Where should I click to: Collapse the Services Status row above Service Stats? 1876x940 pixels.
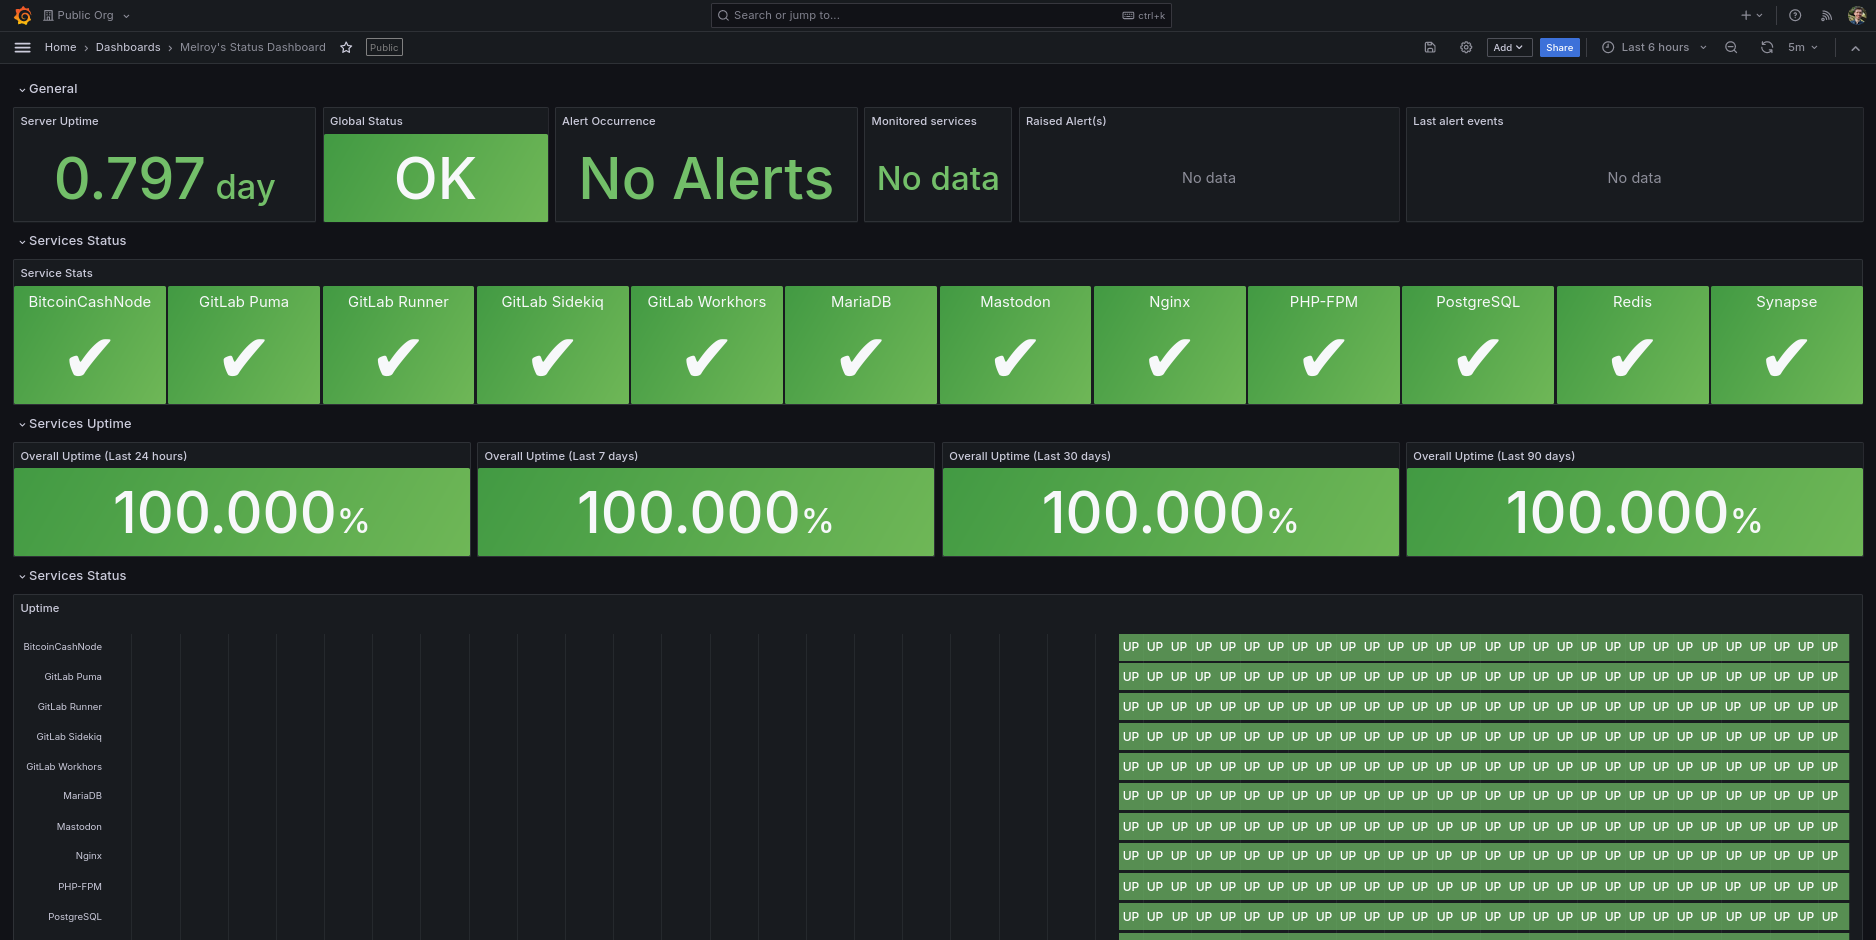(x=72, y=241)
